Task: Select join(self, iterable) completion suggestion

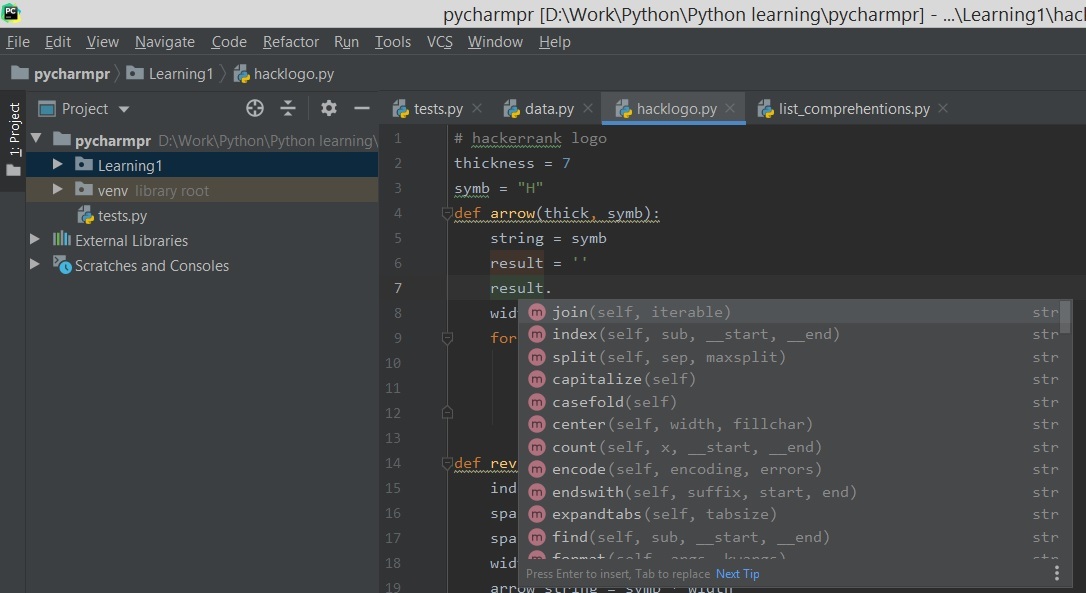Action: coord(641,312)
